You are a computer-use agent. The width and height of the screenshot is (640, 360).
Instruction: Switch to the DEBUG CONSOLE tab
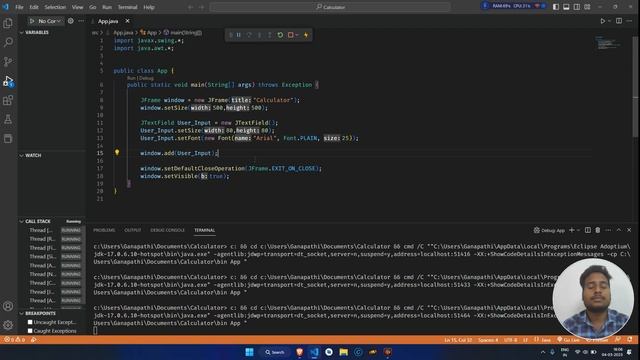pyautogui.click(x=167, y=230)
